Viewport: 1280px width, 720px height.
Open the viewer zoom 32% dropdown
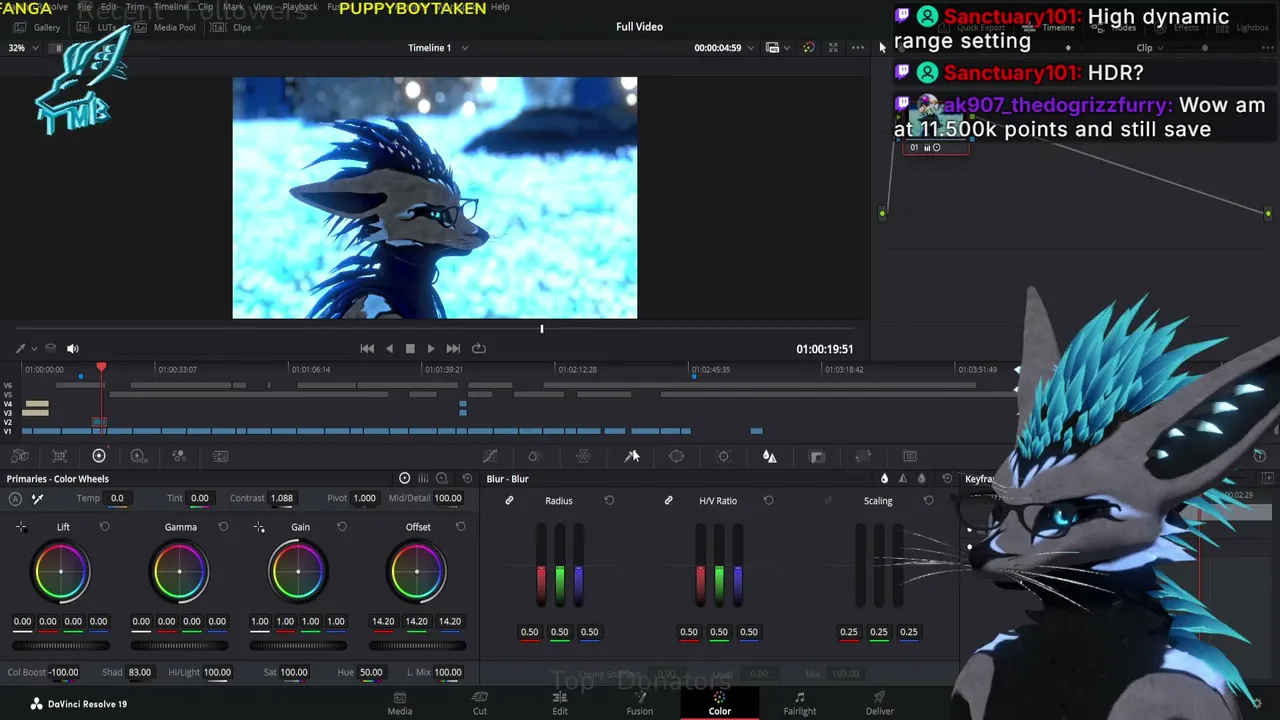tap(22, 48)
